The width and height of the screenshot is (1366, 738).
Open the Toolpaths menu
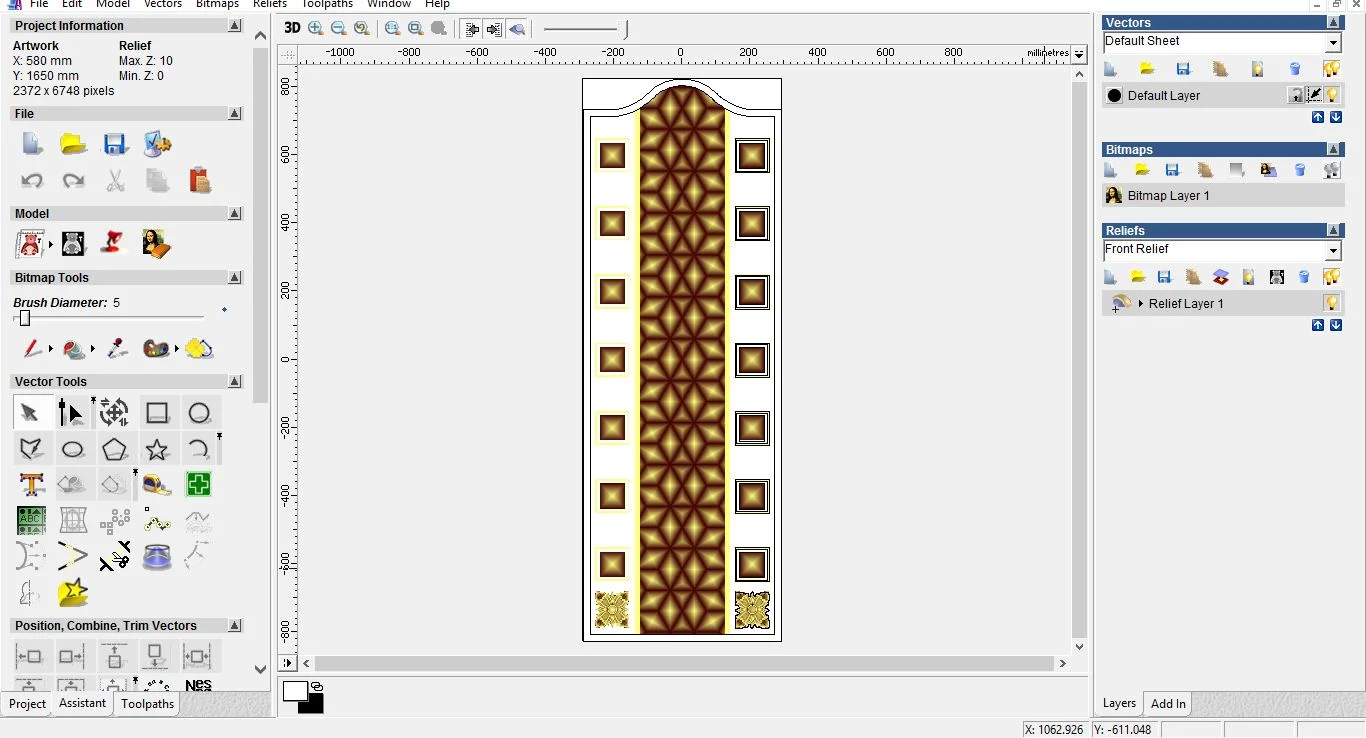coord(327,4)
